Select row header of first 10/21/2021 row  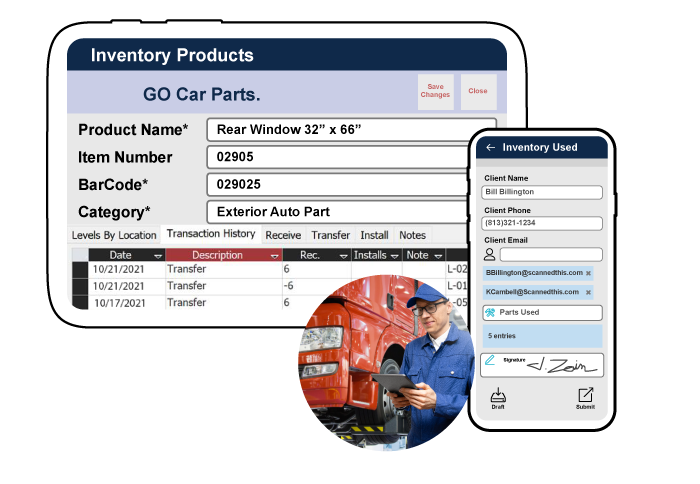point(80,270)
